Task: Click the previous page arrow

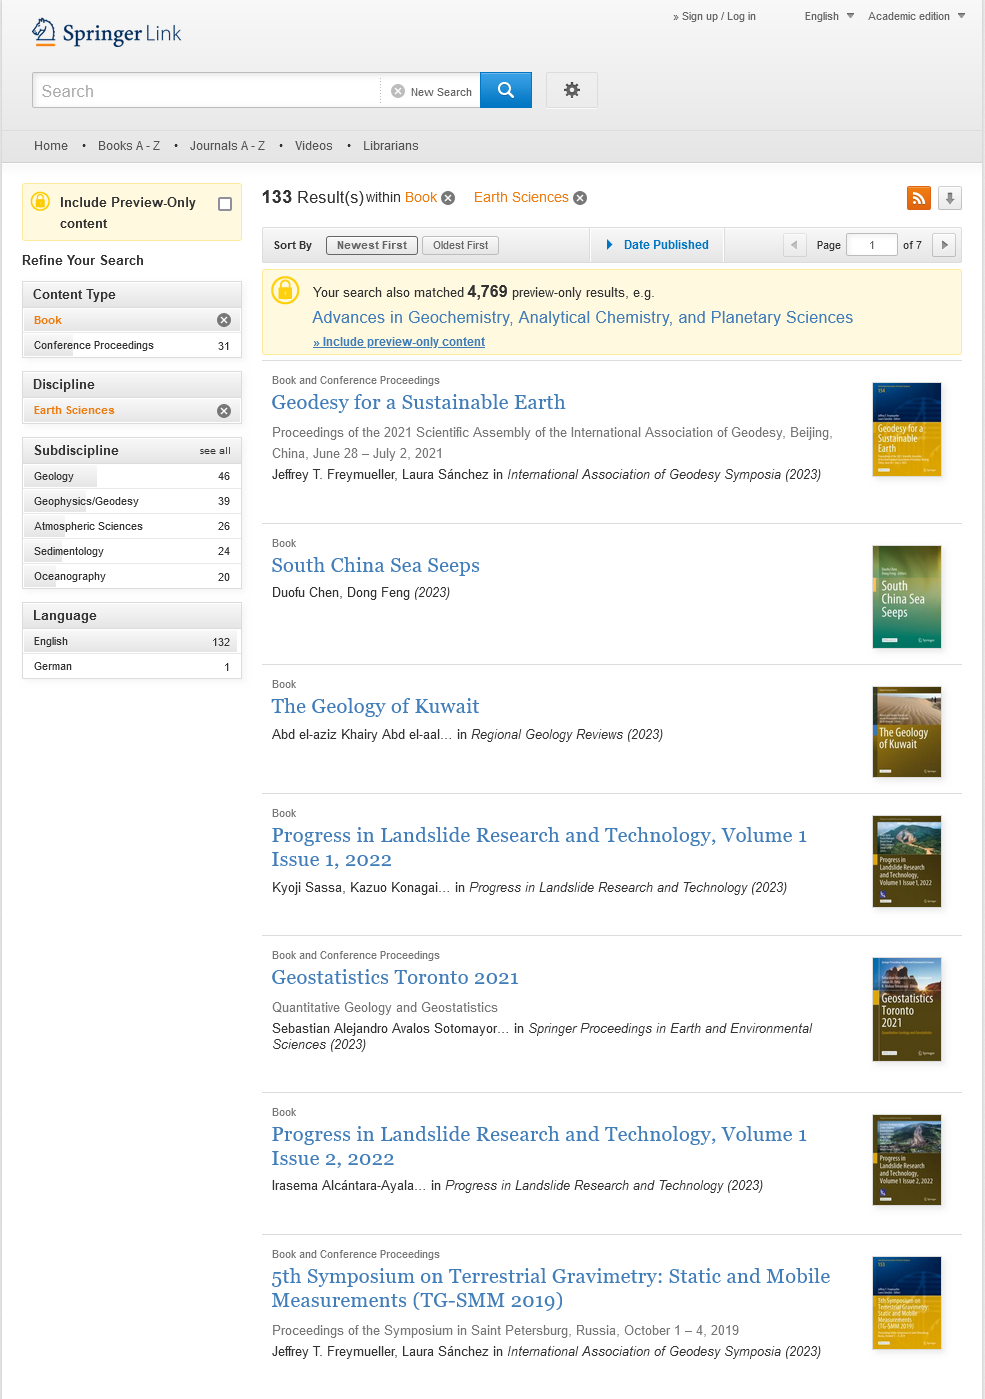Action: click(x=794, y=245)
